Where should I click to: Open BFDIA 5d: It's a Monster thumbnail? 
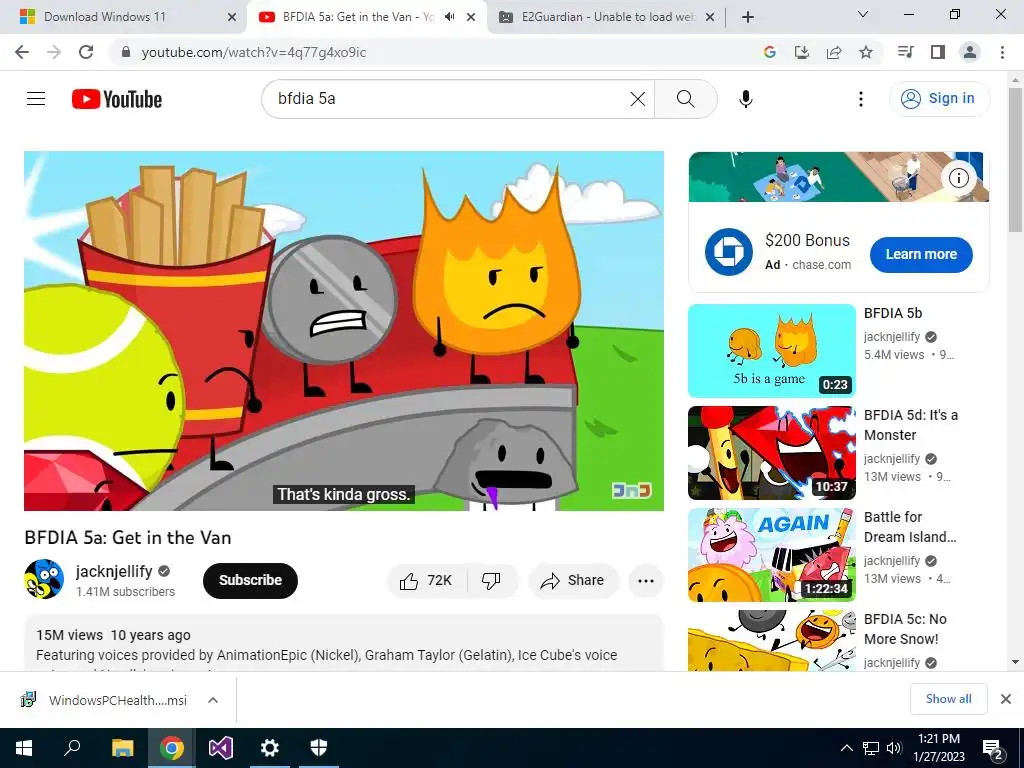[772, 453]
